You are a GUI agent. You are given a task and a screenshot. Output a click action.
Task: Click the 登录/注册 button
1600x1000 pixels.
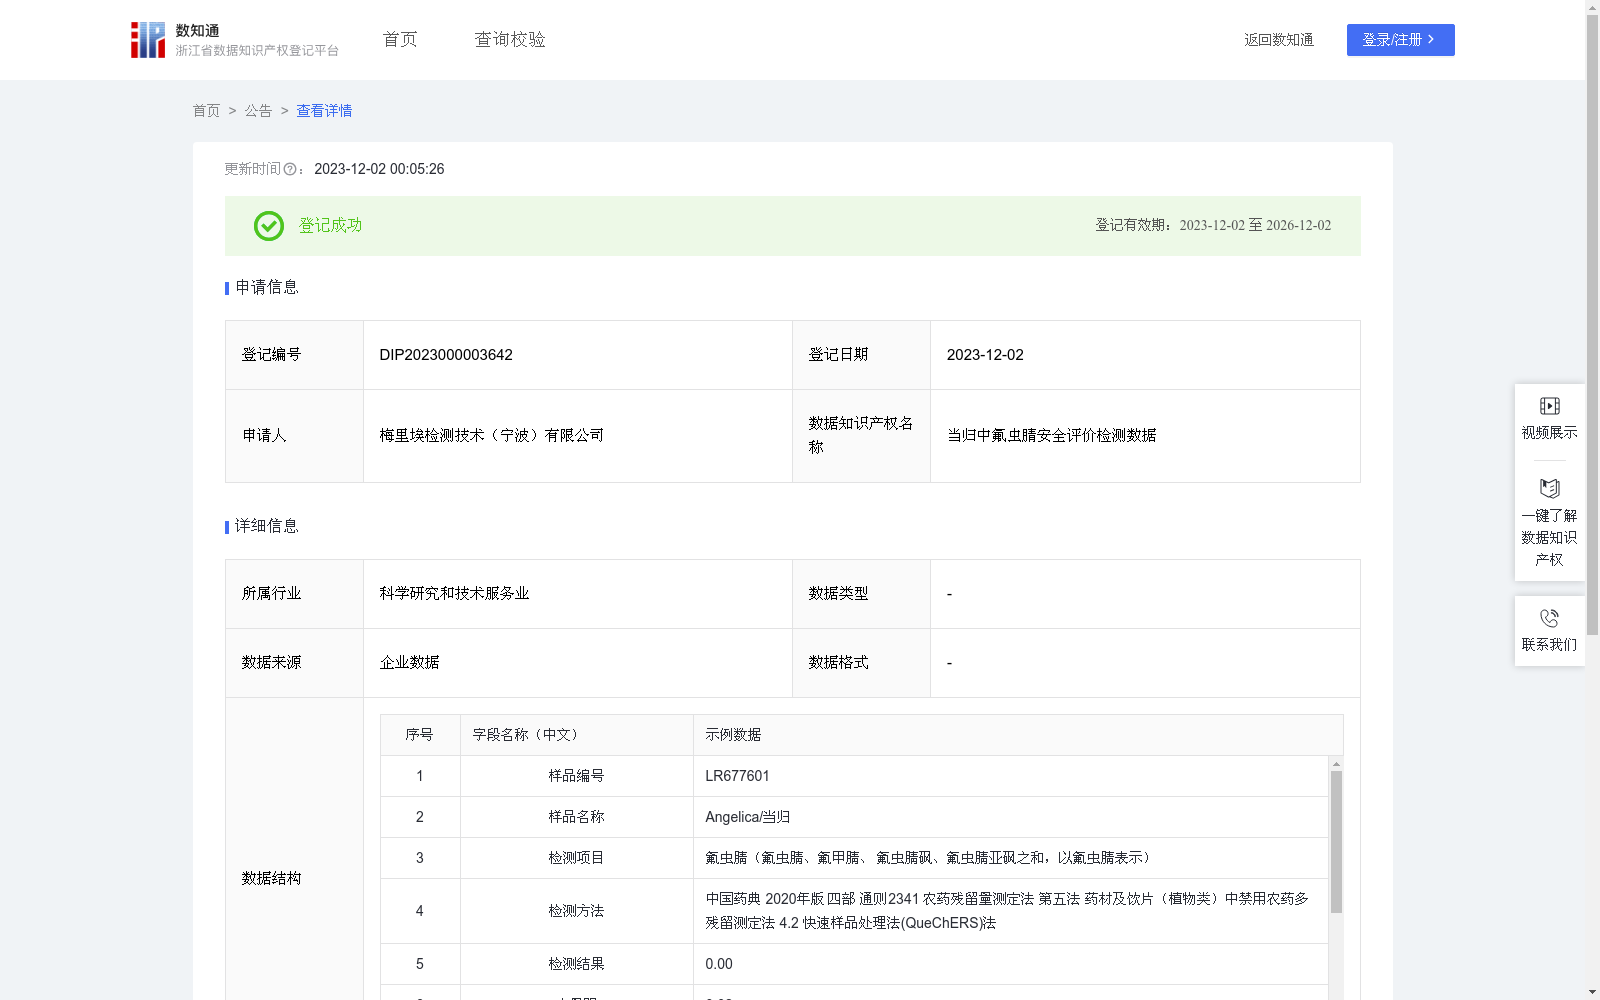click(x=1400, y=40)
